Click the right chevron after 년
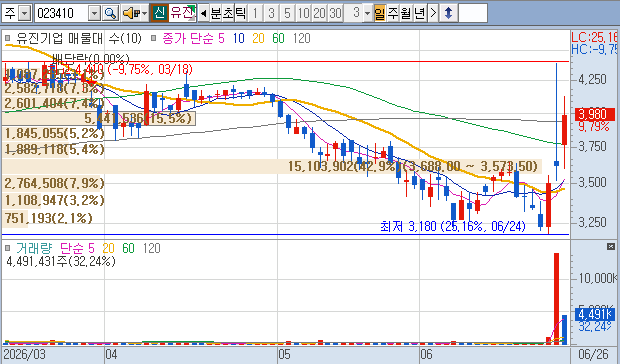Viewport: 620px width, 364px height. coord(433,13)
